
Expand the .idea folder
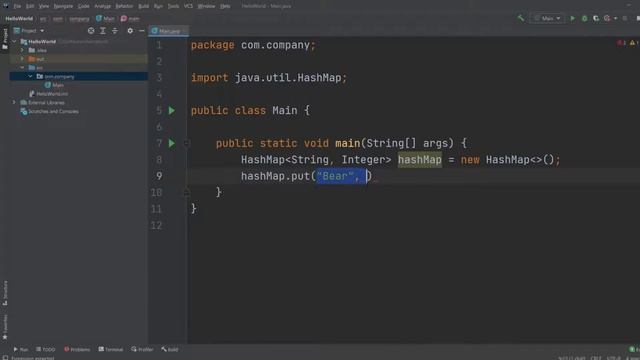[x=22, y=50]
